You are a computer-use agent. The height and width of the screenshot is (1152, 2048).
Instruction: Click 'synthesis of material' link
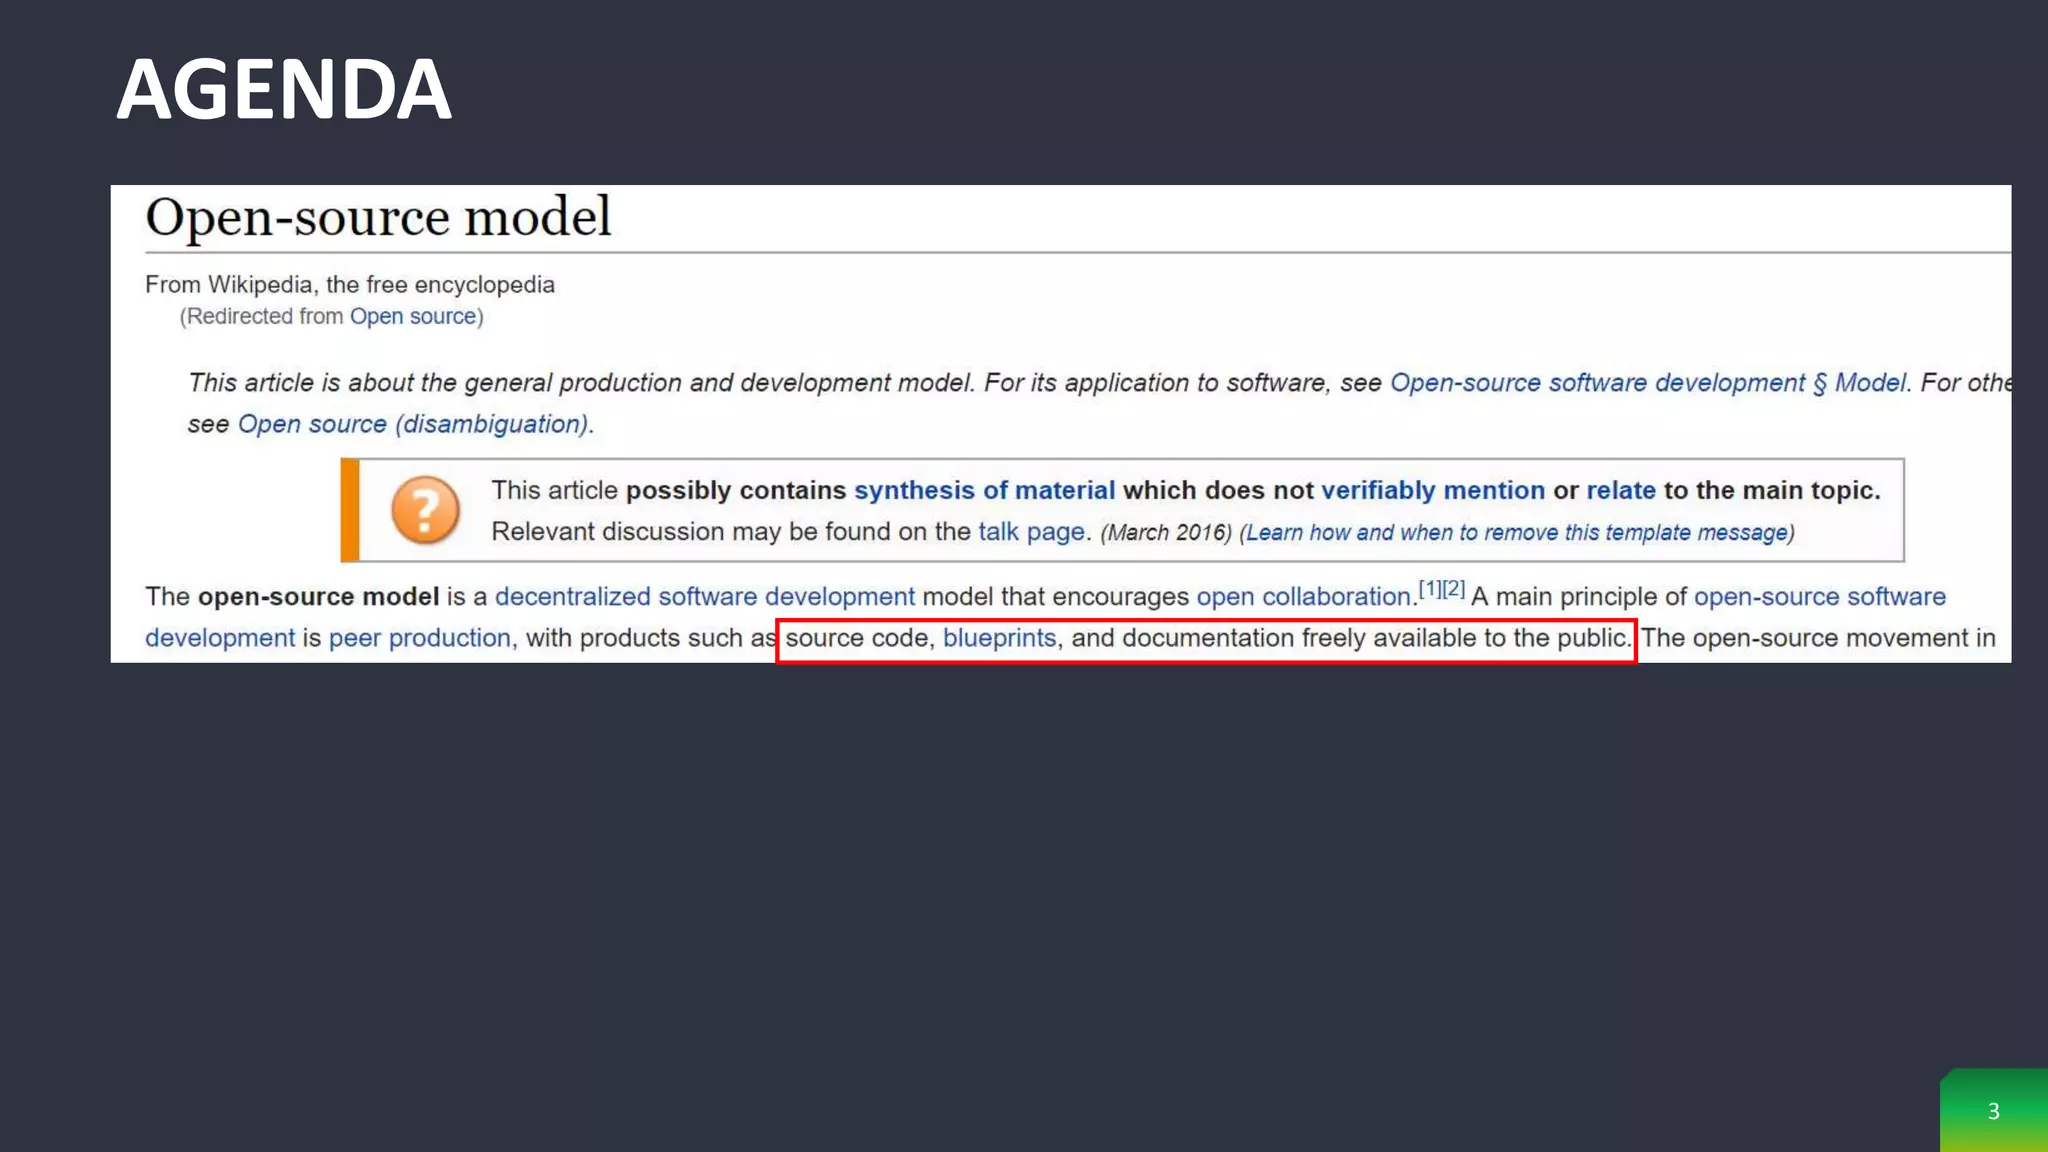coord(984,491)
